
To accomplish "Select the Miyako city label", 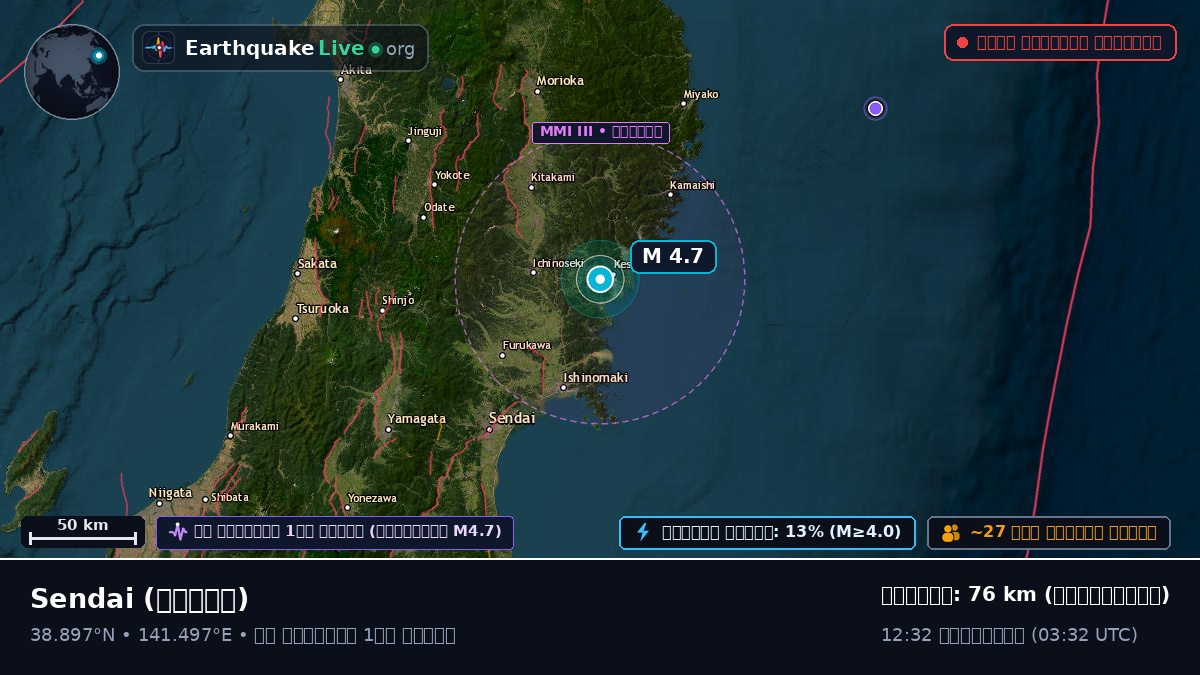I will [701, 95].
